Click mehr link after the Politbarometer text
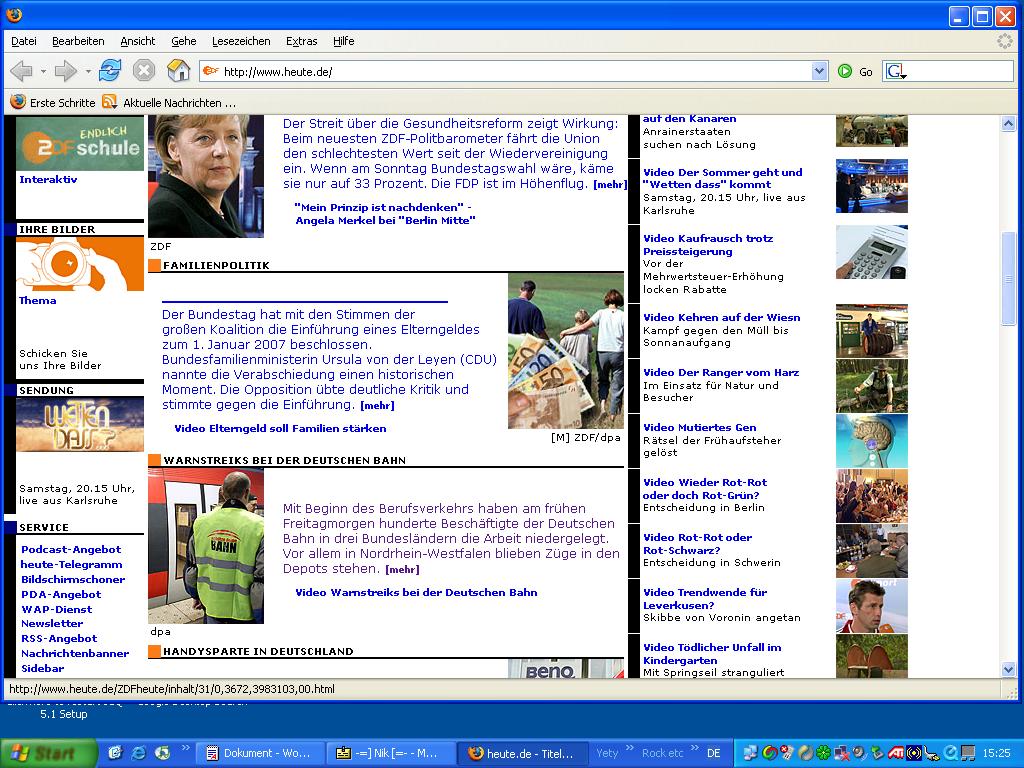Image resolution: width=1024 pixels, height=768 pixels. (610, 185)
